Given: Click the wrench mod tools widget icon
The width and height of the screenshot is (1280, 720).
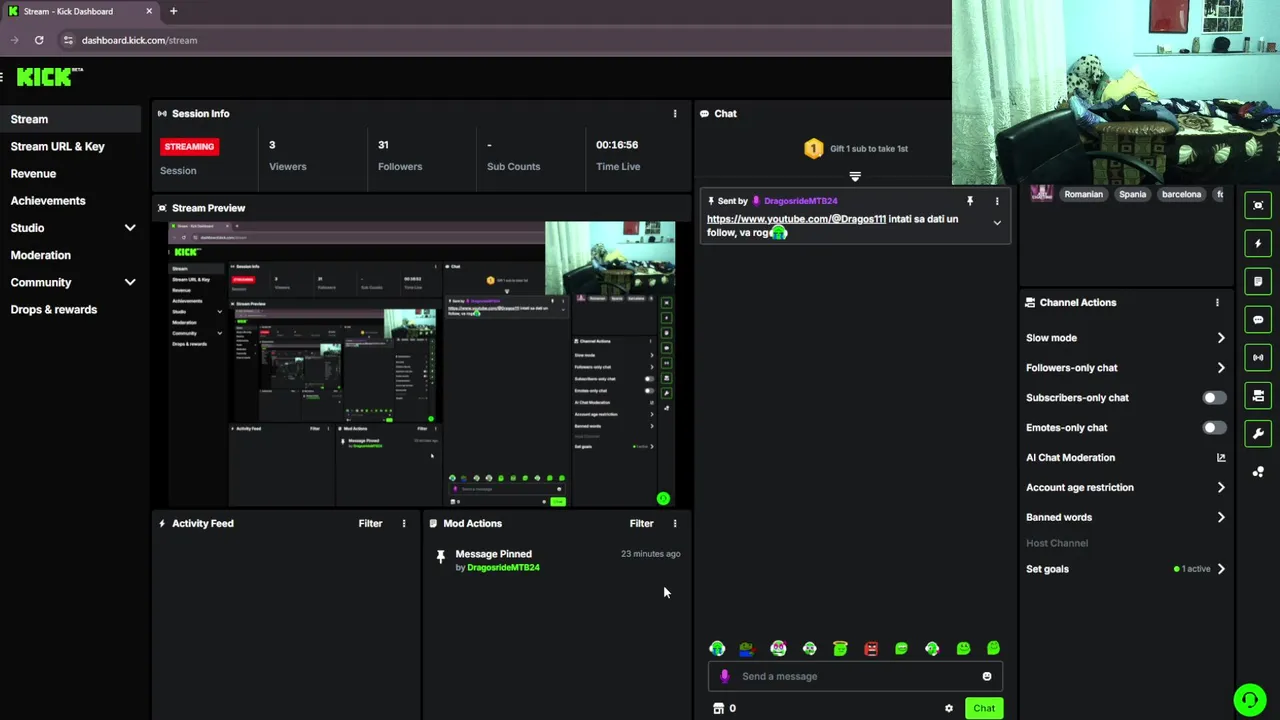Looking at the screenshot, I should pyautogui.click(x=1258, y=433).
